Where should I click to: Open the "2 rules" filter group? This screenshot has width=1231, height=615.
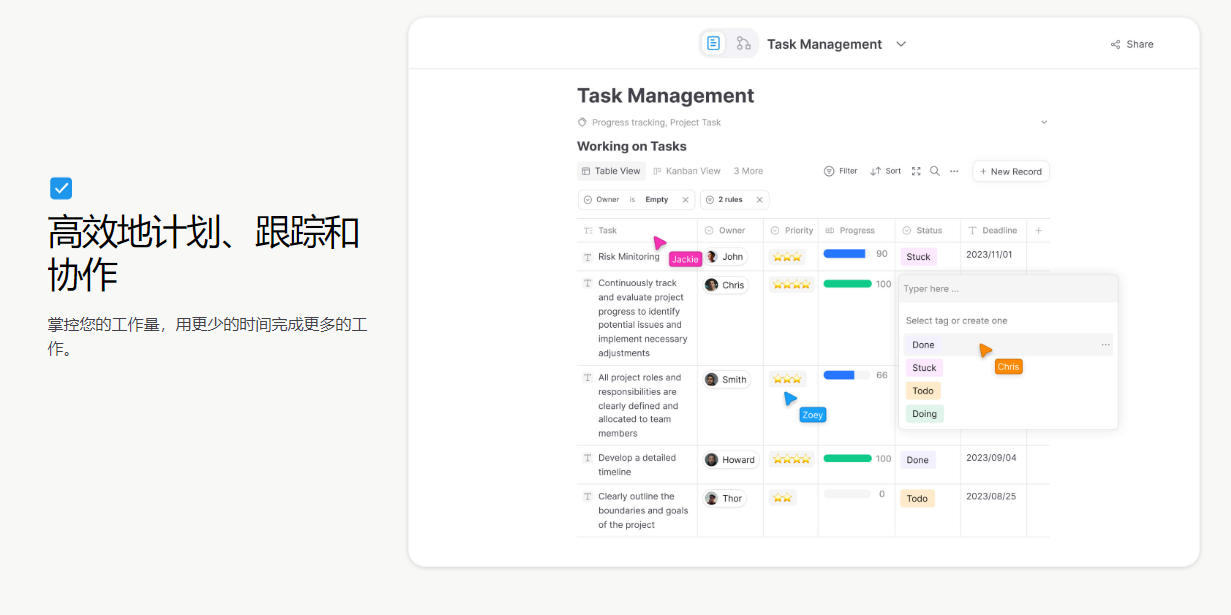tap(735, 200)
